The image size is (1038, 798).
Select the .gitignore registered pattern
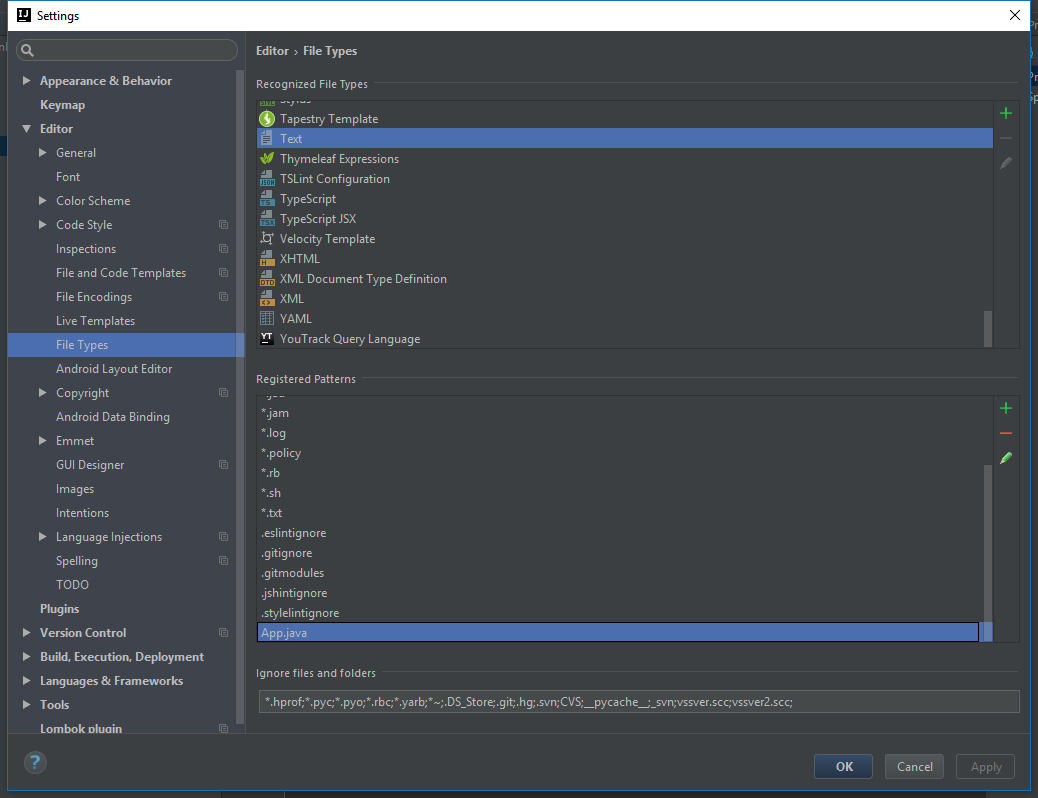tap(624, 553)
